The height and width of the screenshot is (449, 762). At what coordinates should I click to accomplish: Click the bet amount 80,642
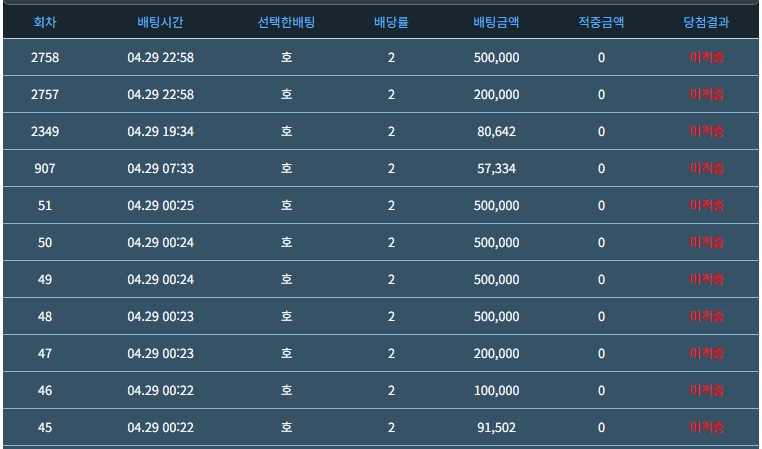point(496,132)
